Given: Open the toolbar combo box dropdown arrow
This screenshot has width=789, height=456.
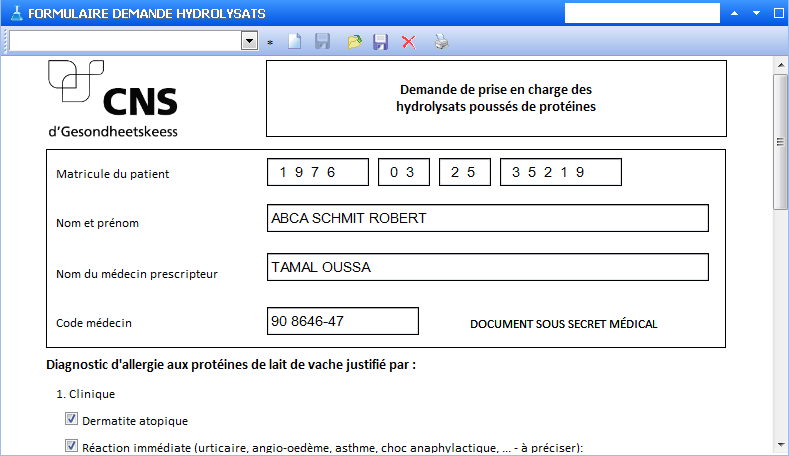Looking at the screenshot, I should tap(249, 41).
